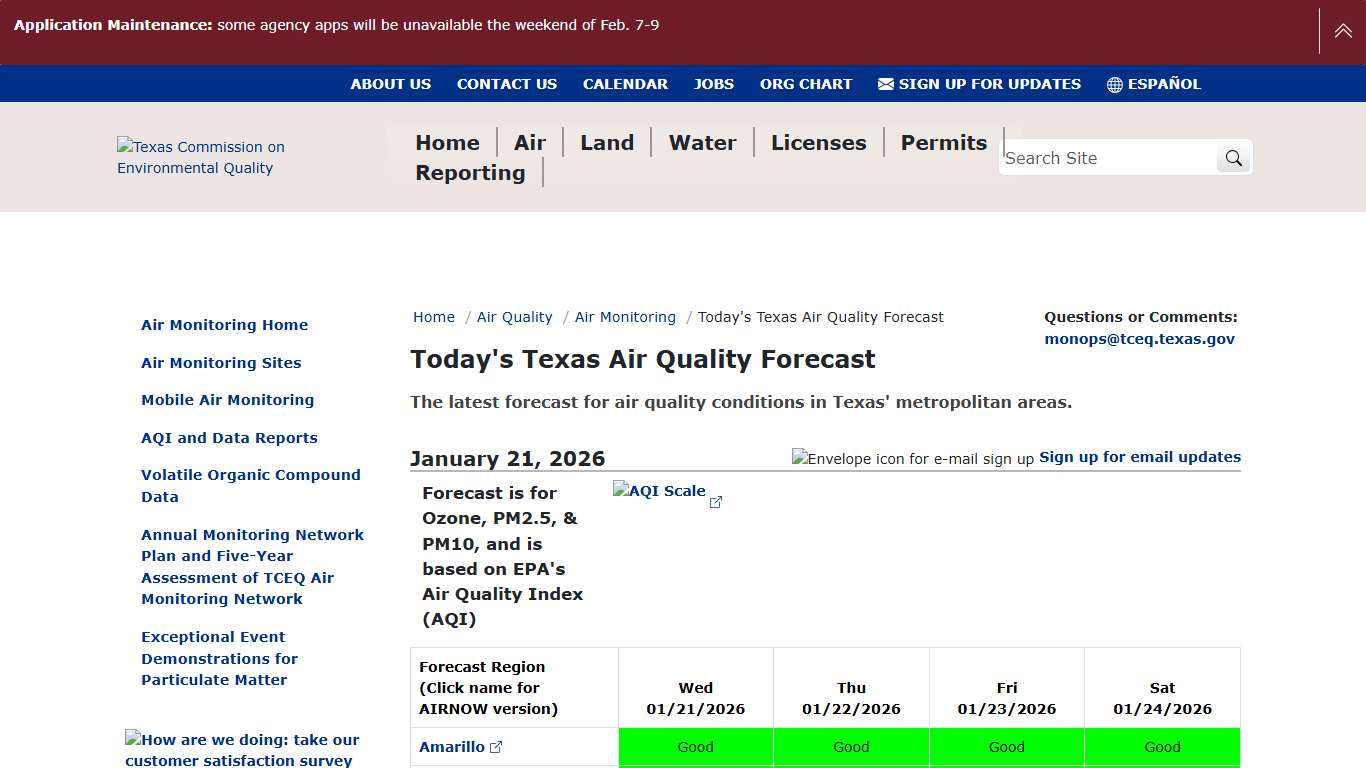Click the envelope icon beside Sign Up For Updates
Viewport: 1366px width, 768px height.
[x=884, y=84]
